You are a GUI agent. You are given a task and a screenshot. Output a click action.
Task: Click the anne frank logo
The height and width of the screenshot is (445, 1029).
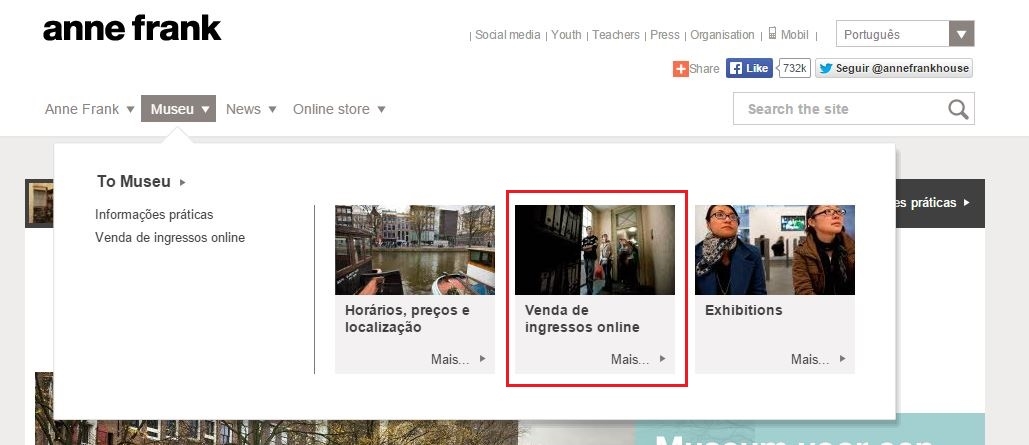(132, 30)
